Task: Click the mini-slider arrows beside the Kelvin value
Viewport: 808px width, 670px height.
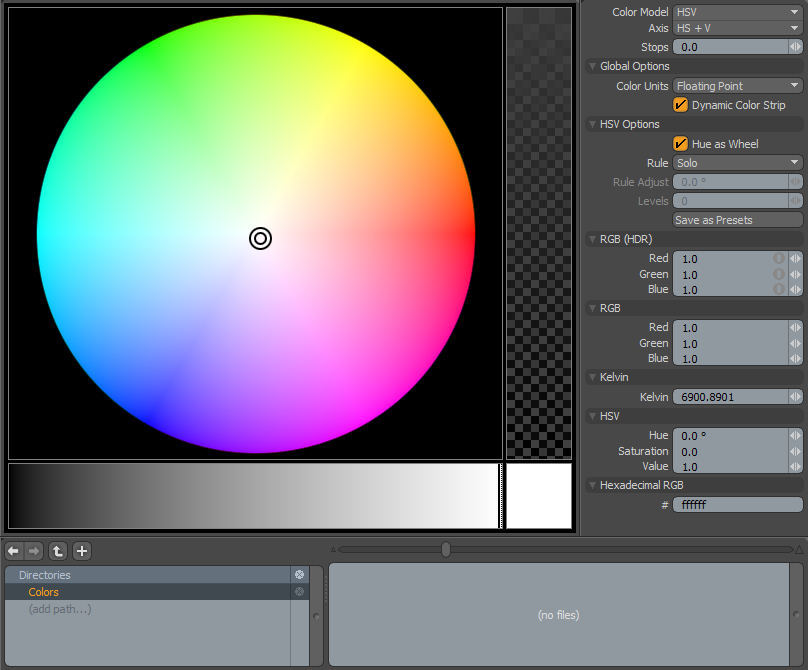Action: point(795,396)
